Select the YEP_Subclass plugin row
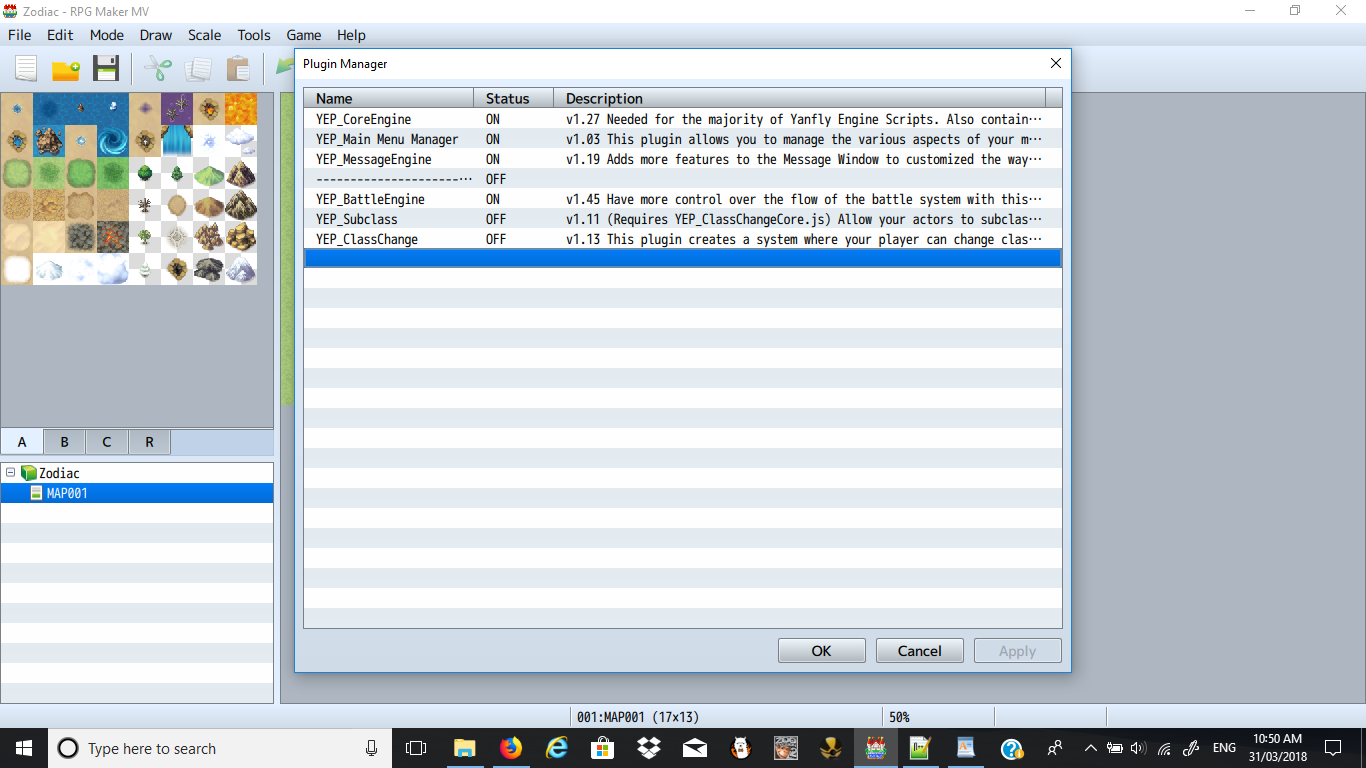 tap(683, 219)
